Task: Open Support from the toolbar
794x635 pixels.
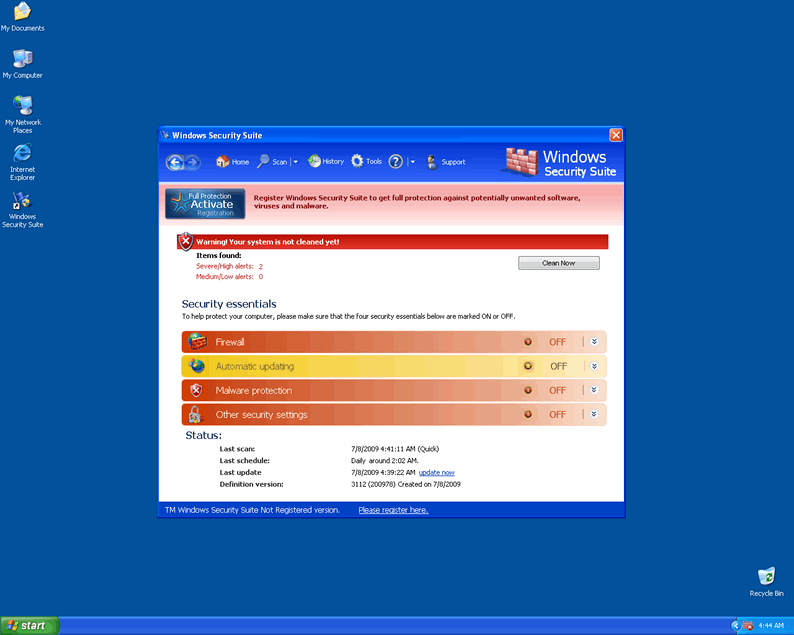Action: tap(433, 162)
